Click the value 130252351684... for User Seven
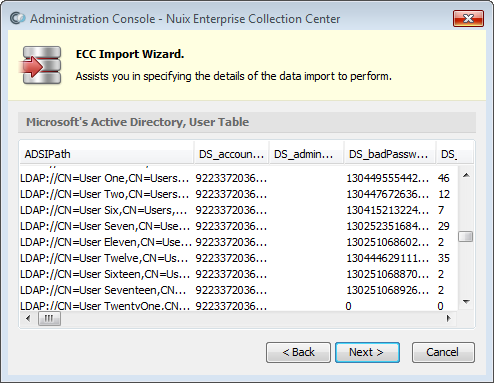This screenshot has height=383, width=494. click(388, 226)
